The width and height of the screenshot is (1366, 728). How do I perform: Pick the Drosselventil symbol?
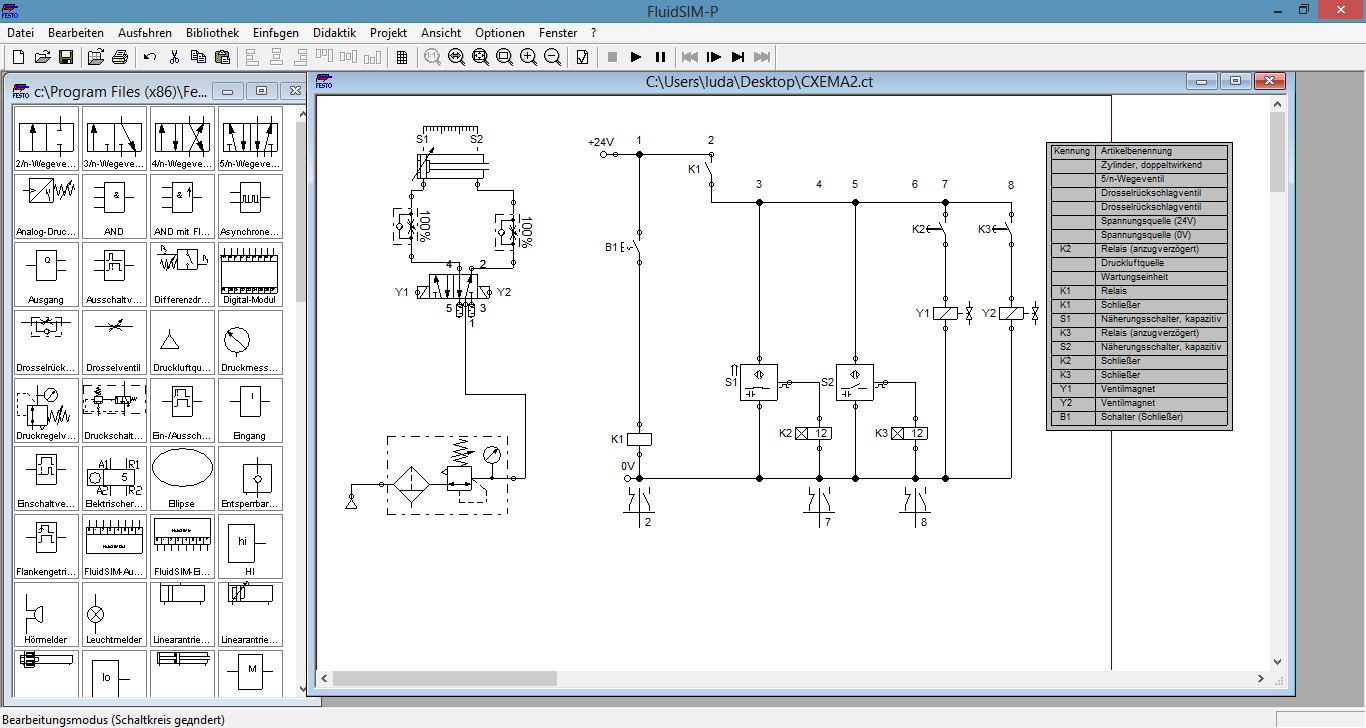point(114,342)
